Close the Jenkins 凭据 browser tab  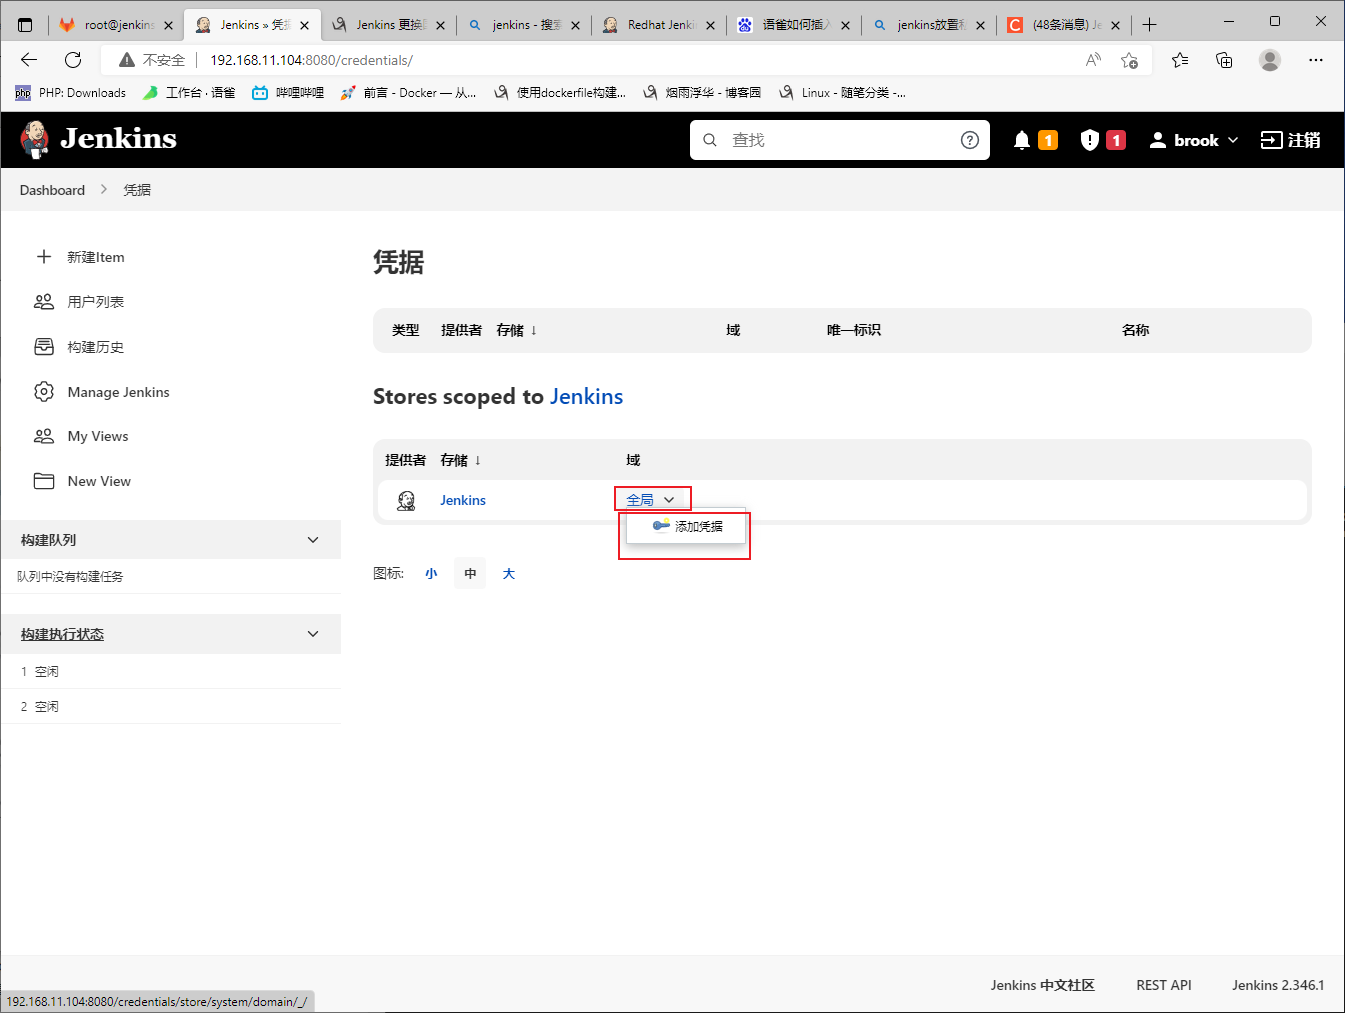pos(305,25)
